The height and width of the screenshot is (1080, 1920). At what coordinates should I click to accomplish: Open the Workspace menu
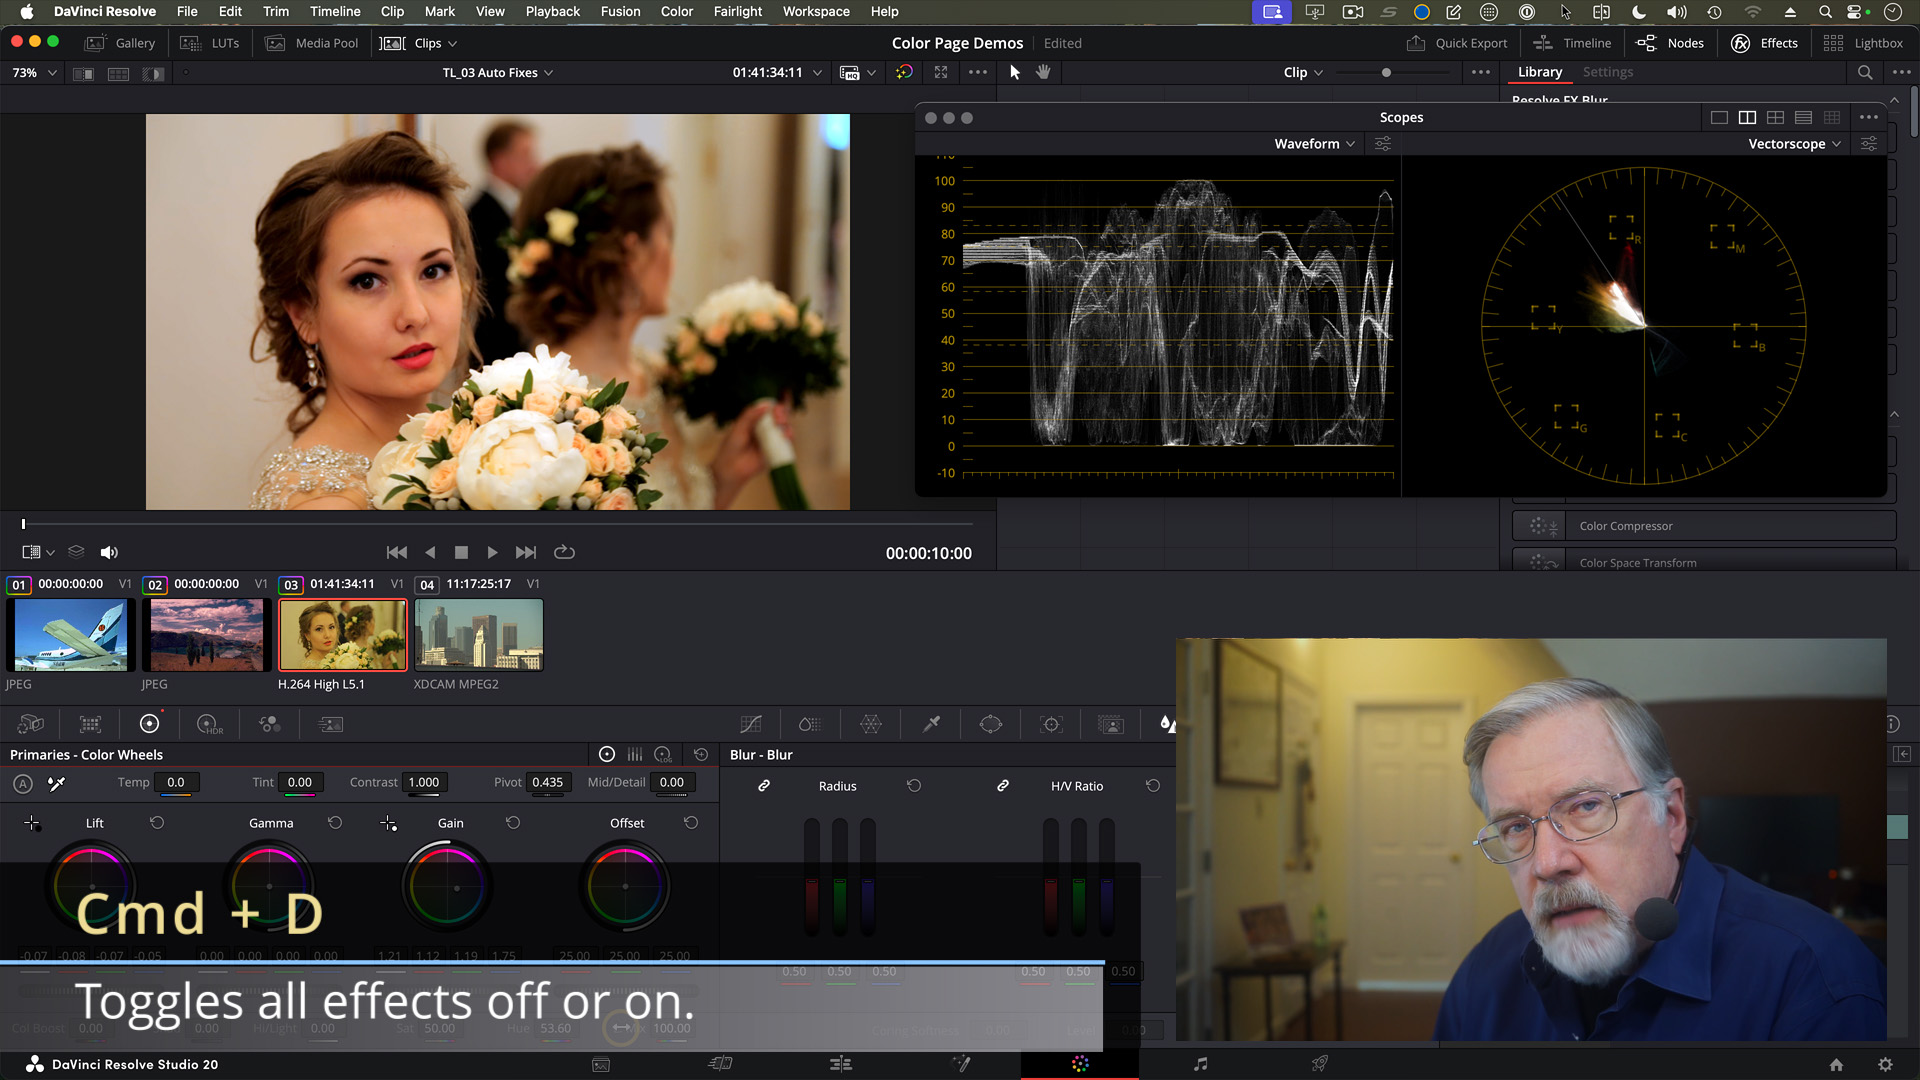(816, 11)
